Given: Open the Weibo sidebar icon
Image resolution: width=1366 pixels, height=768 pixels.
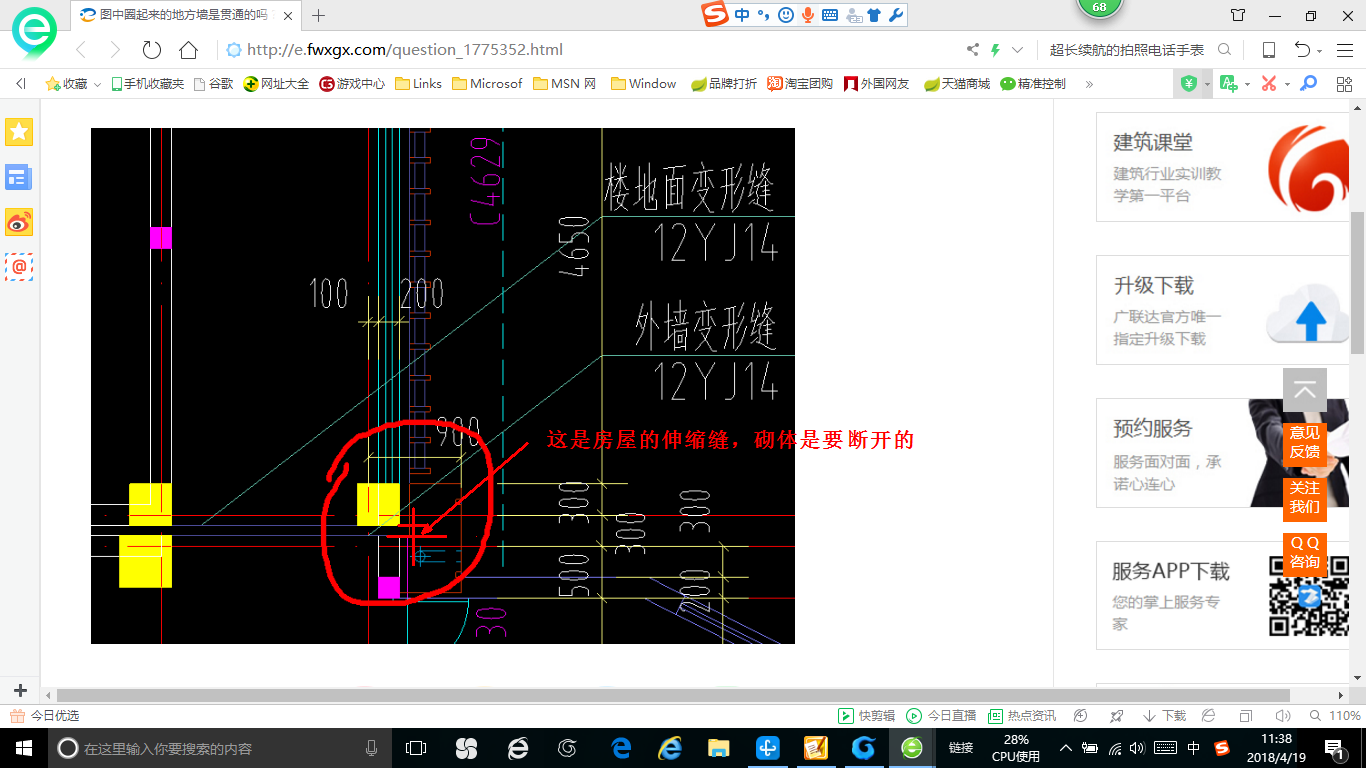Looking at the screenshot, I should [19, 222].
